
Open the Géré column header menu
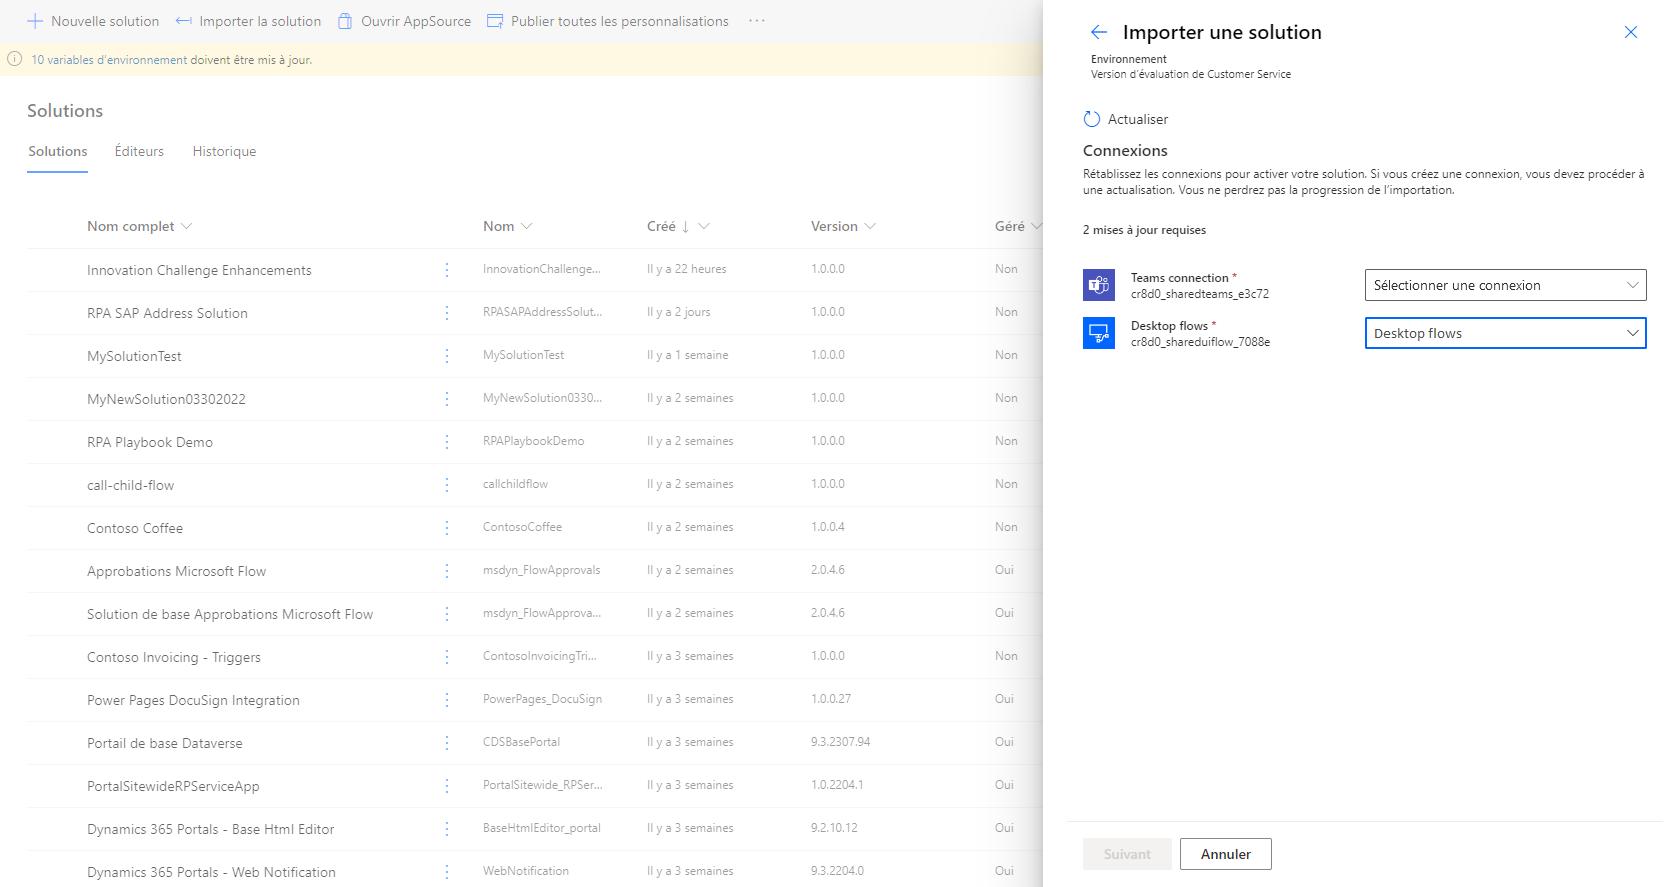(x=1018, y=226)
